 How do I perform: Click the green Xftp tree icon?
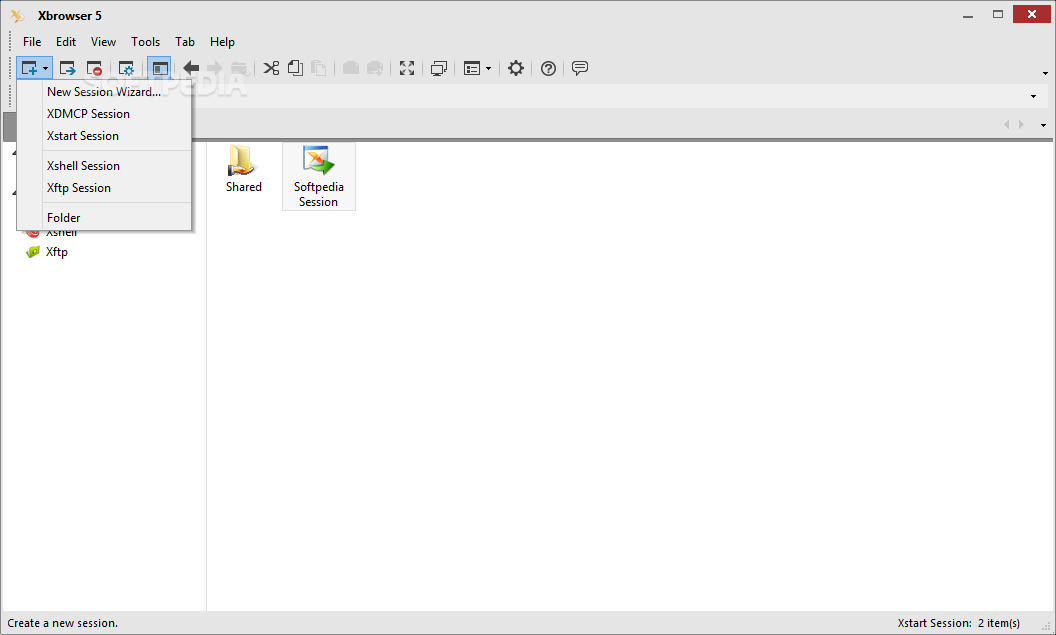click(33, 252)
